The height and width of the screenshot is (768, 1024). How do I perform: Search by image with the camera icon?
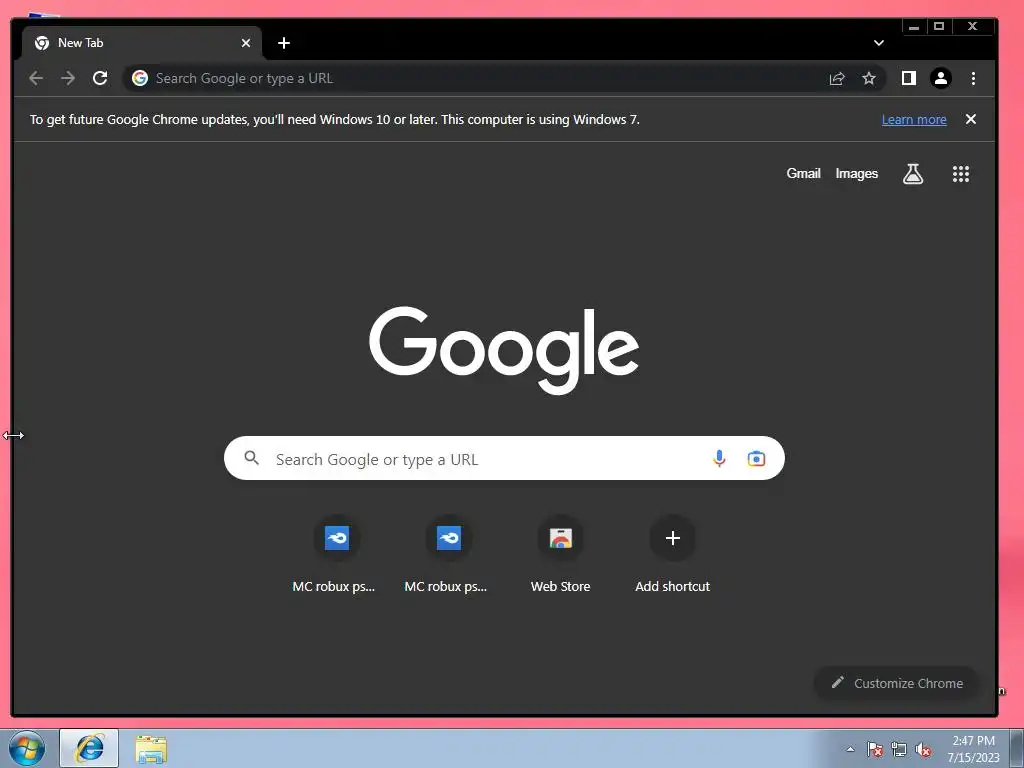tap(756, 458)
